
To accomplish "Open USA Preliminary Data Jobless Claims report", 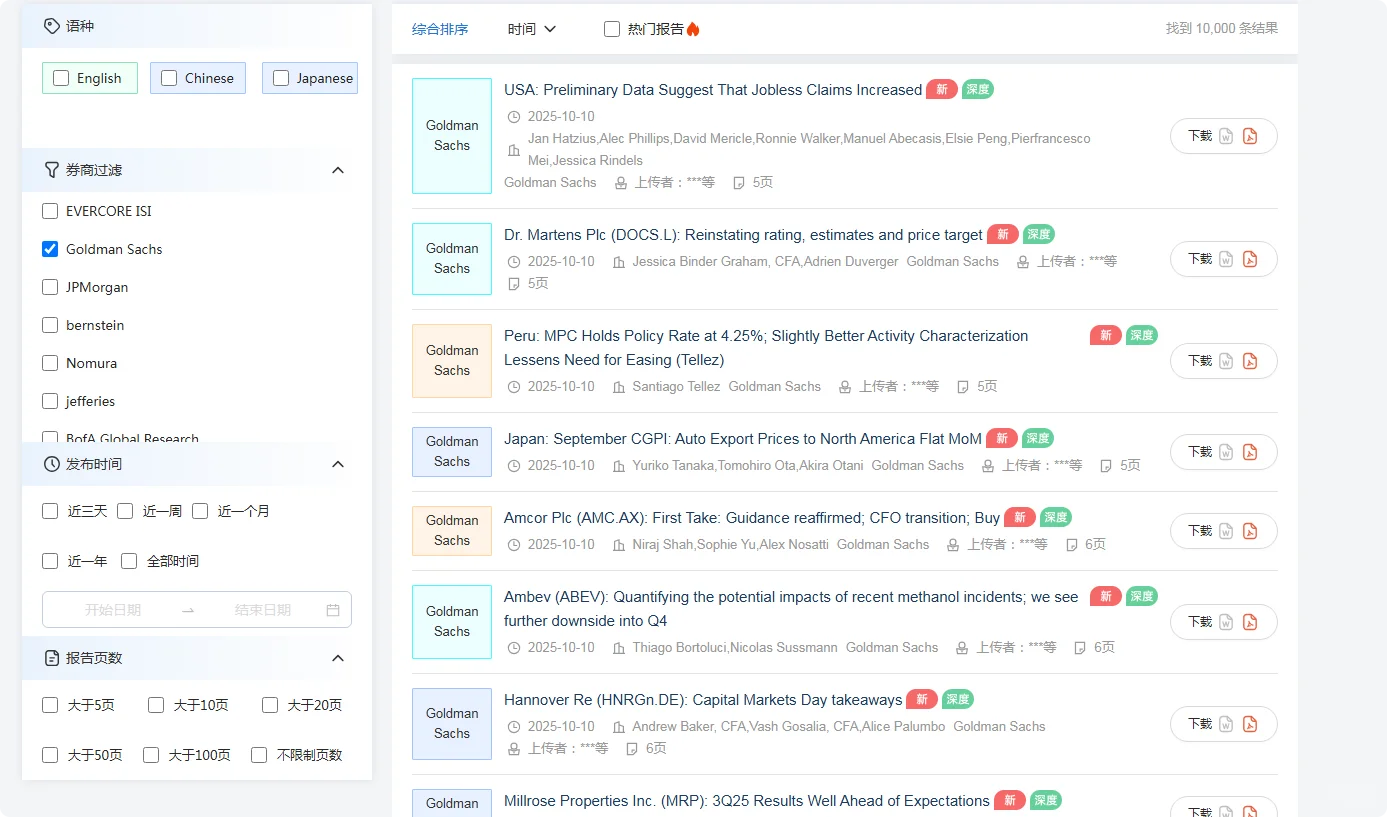I will coord(713,90).
